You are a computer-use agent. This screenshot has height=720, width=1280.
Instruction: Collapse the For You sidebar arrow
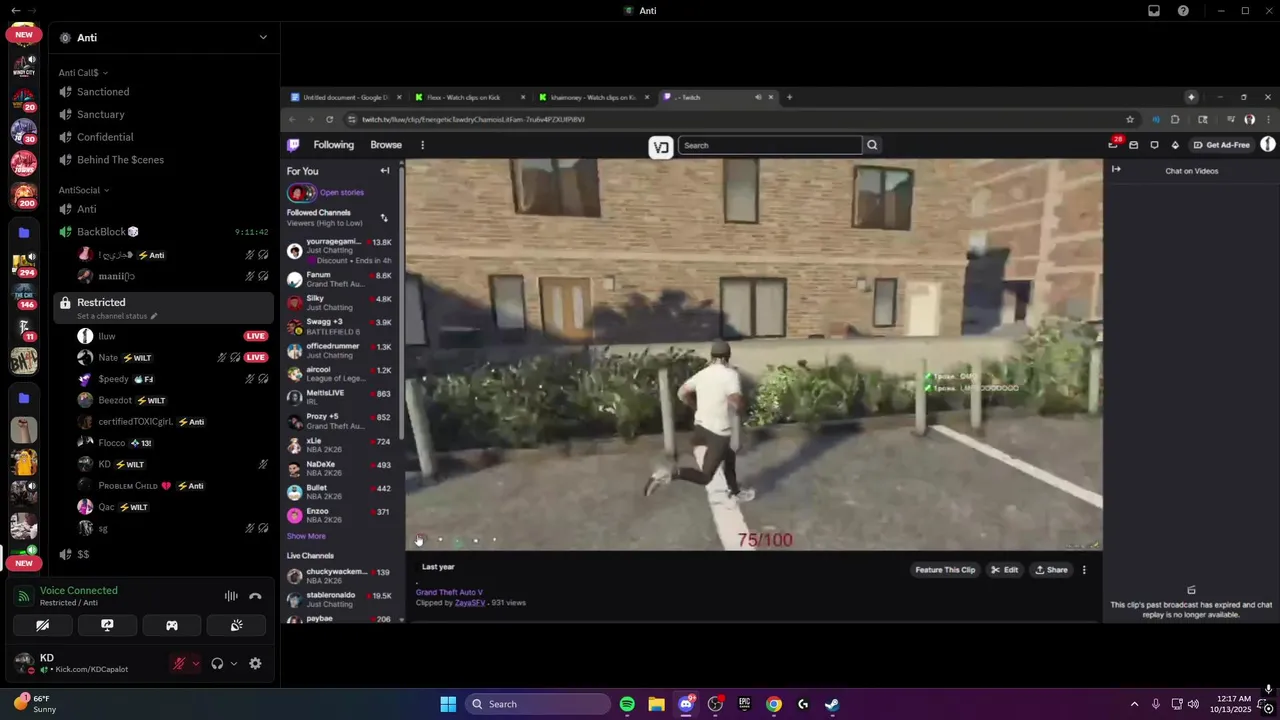click(x=384, y=171)
